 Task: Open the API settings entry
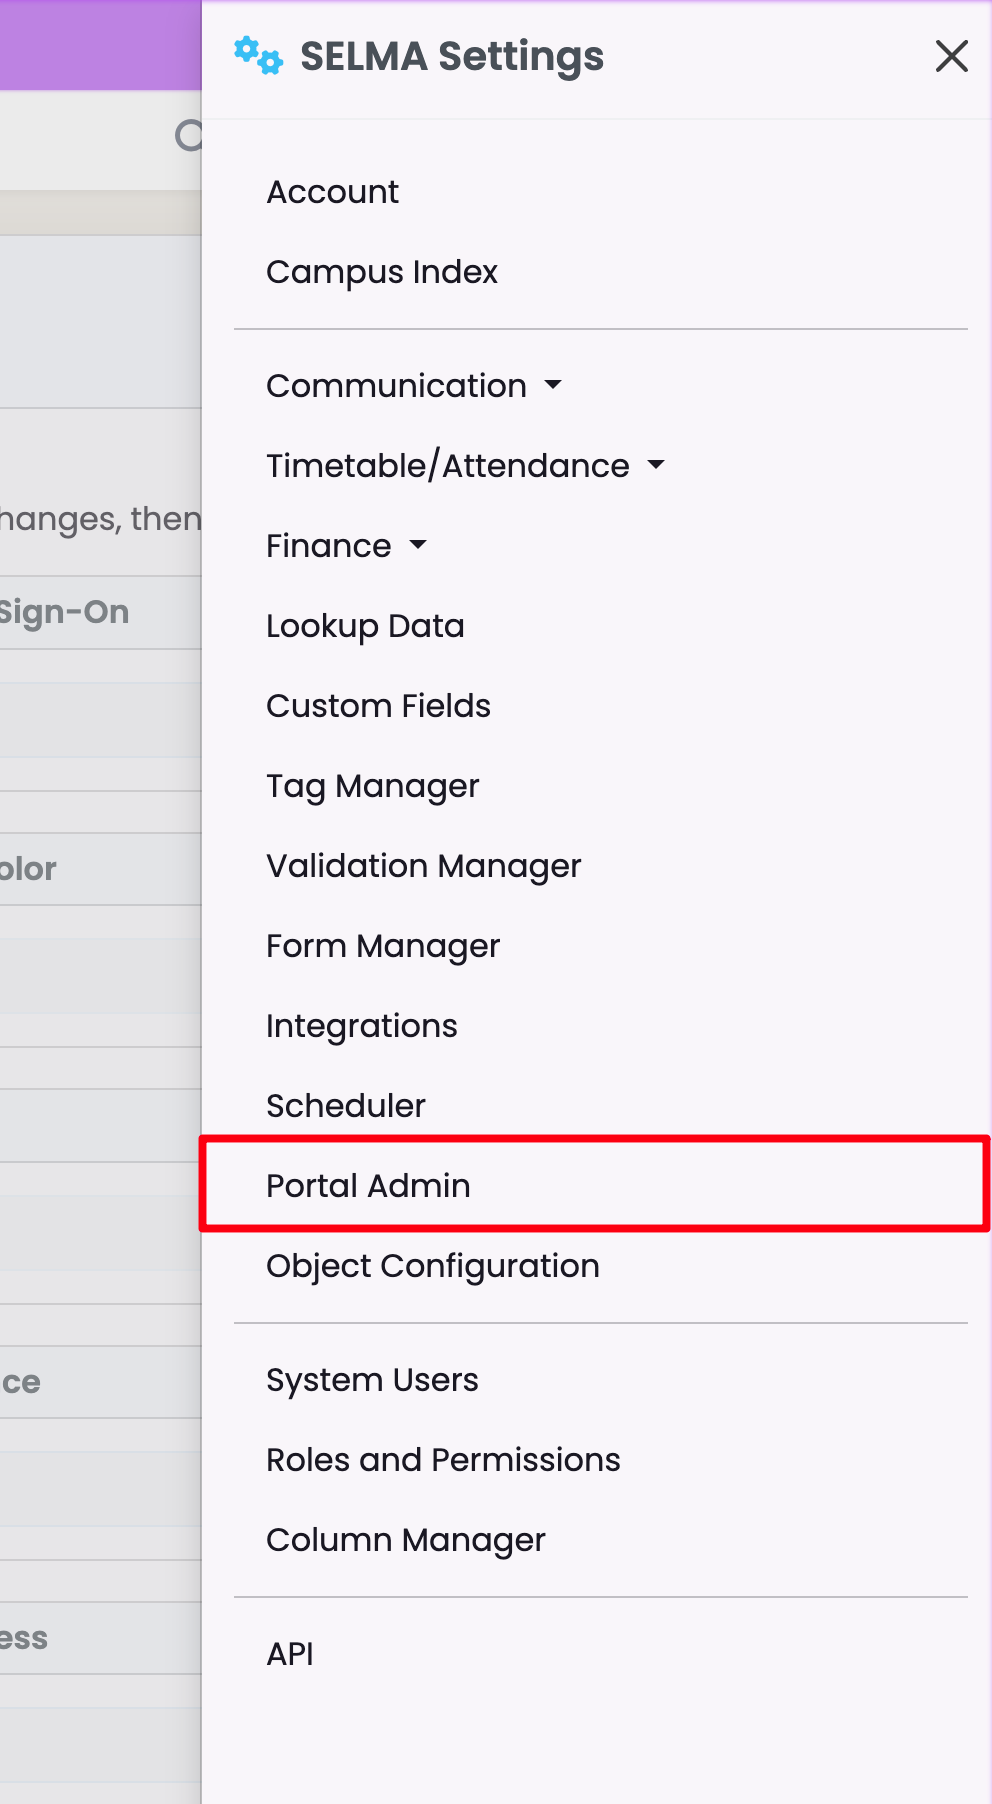(290, 1654)
